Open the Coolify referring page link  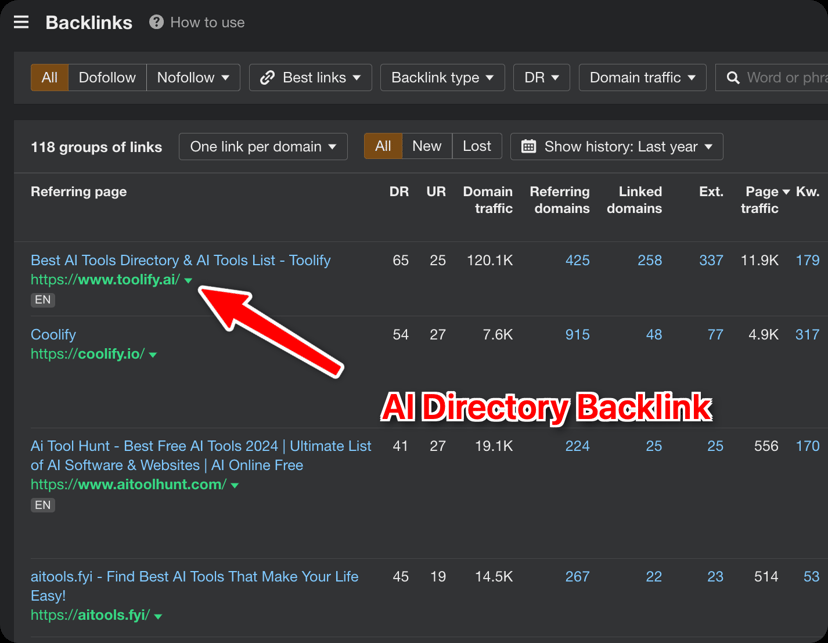[x=53, y=334]
